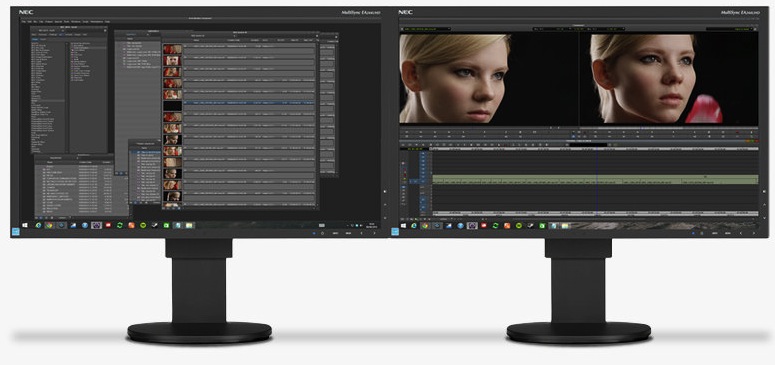Click orange app icon on left taskbar

(131, 225)
